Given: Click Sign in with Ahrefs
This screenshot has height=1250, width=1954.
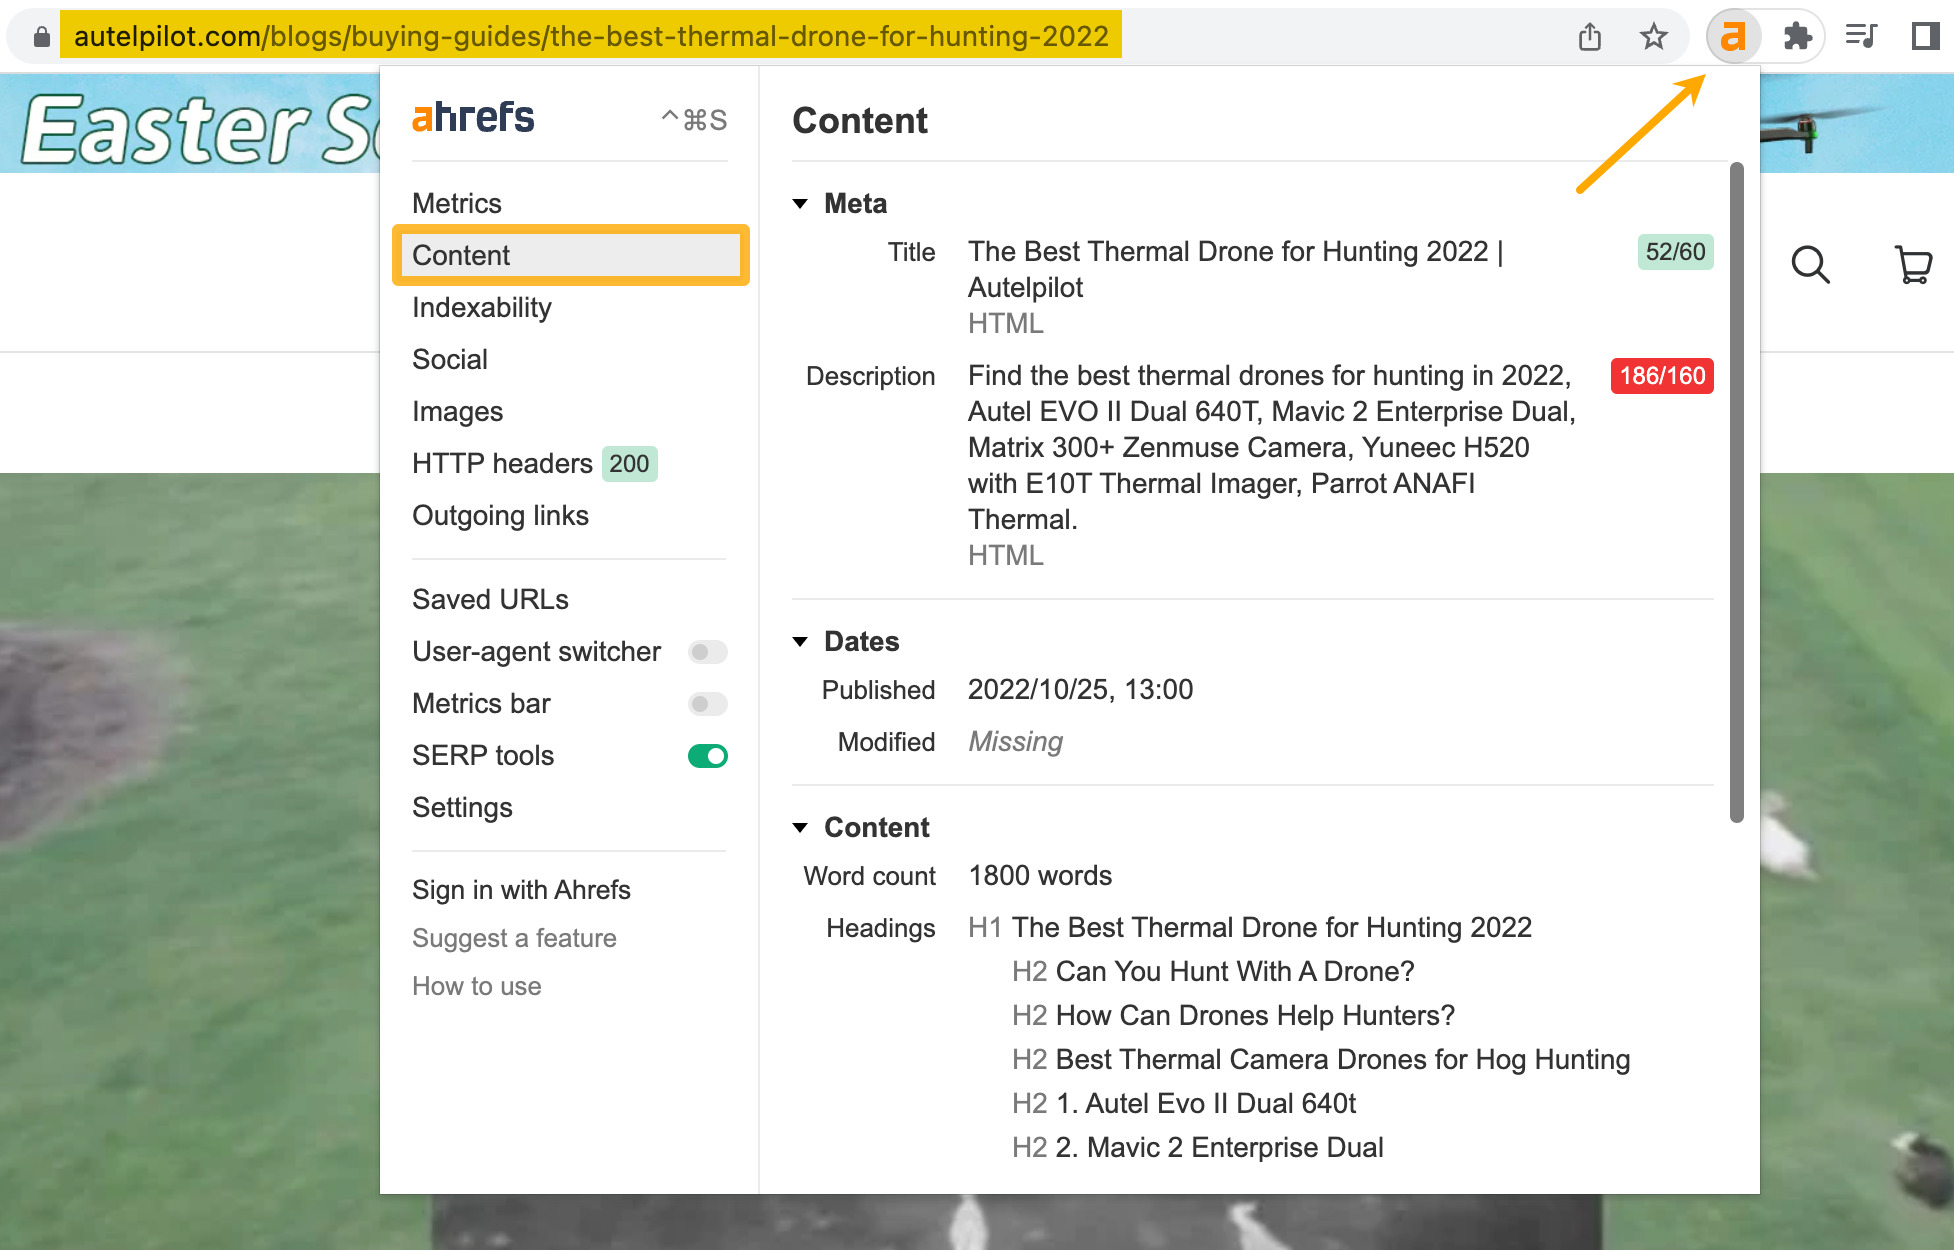Looking at the screenshot, I should (521, 890).
